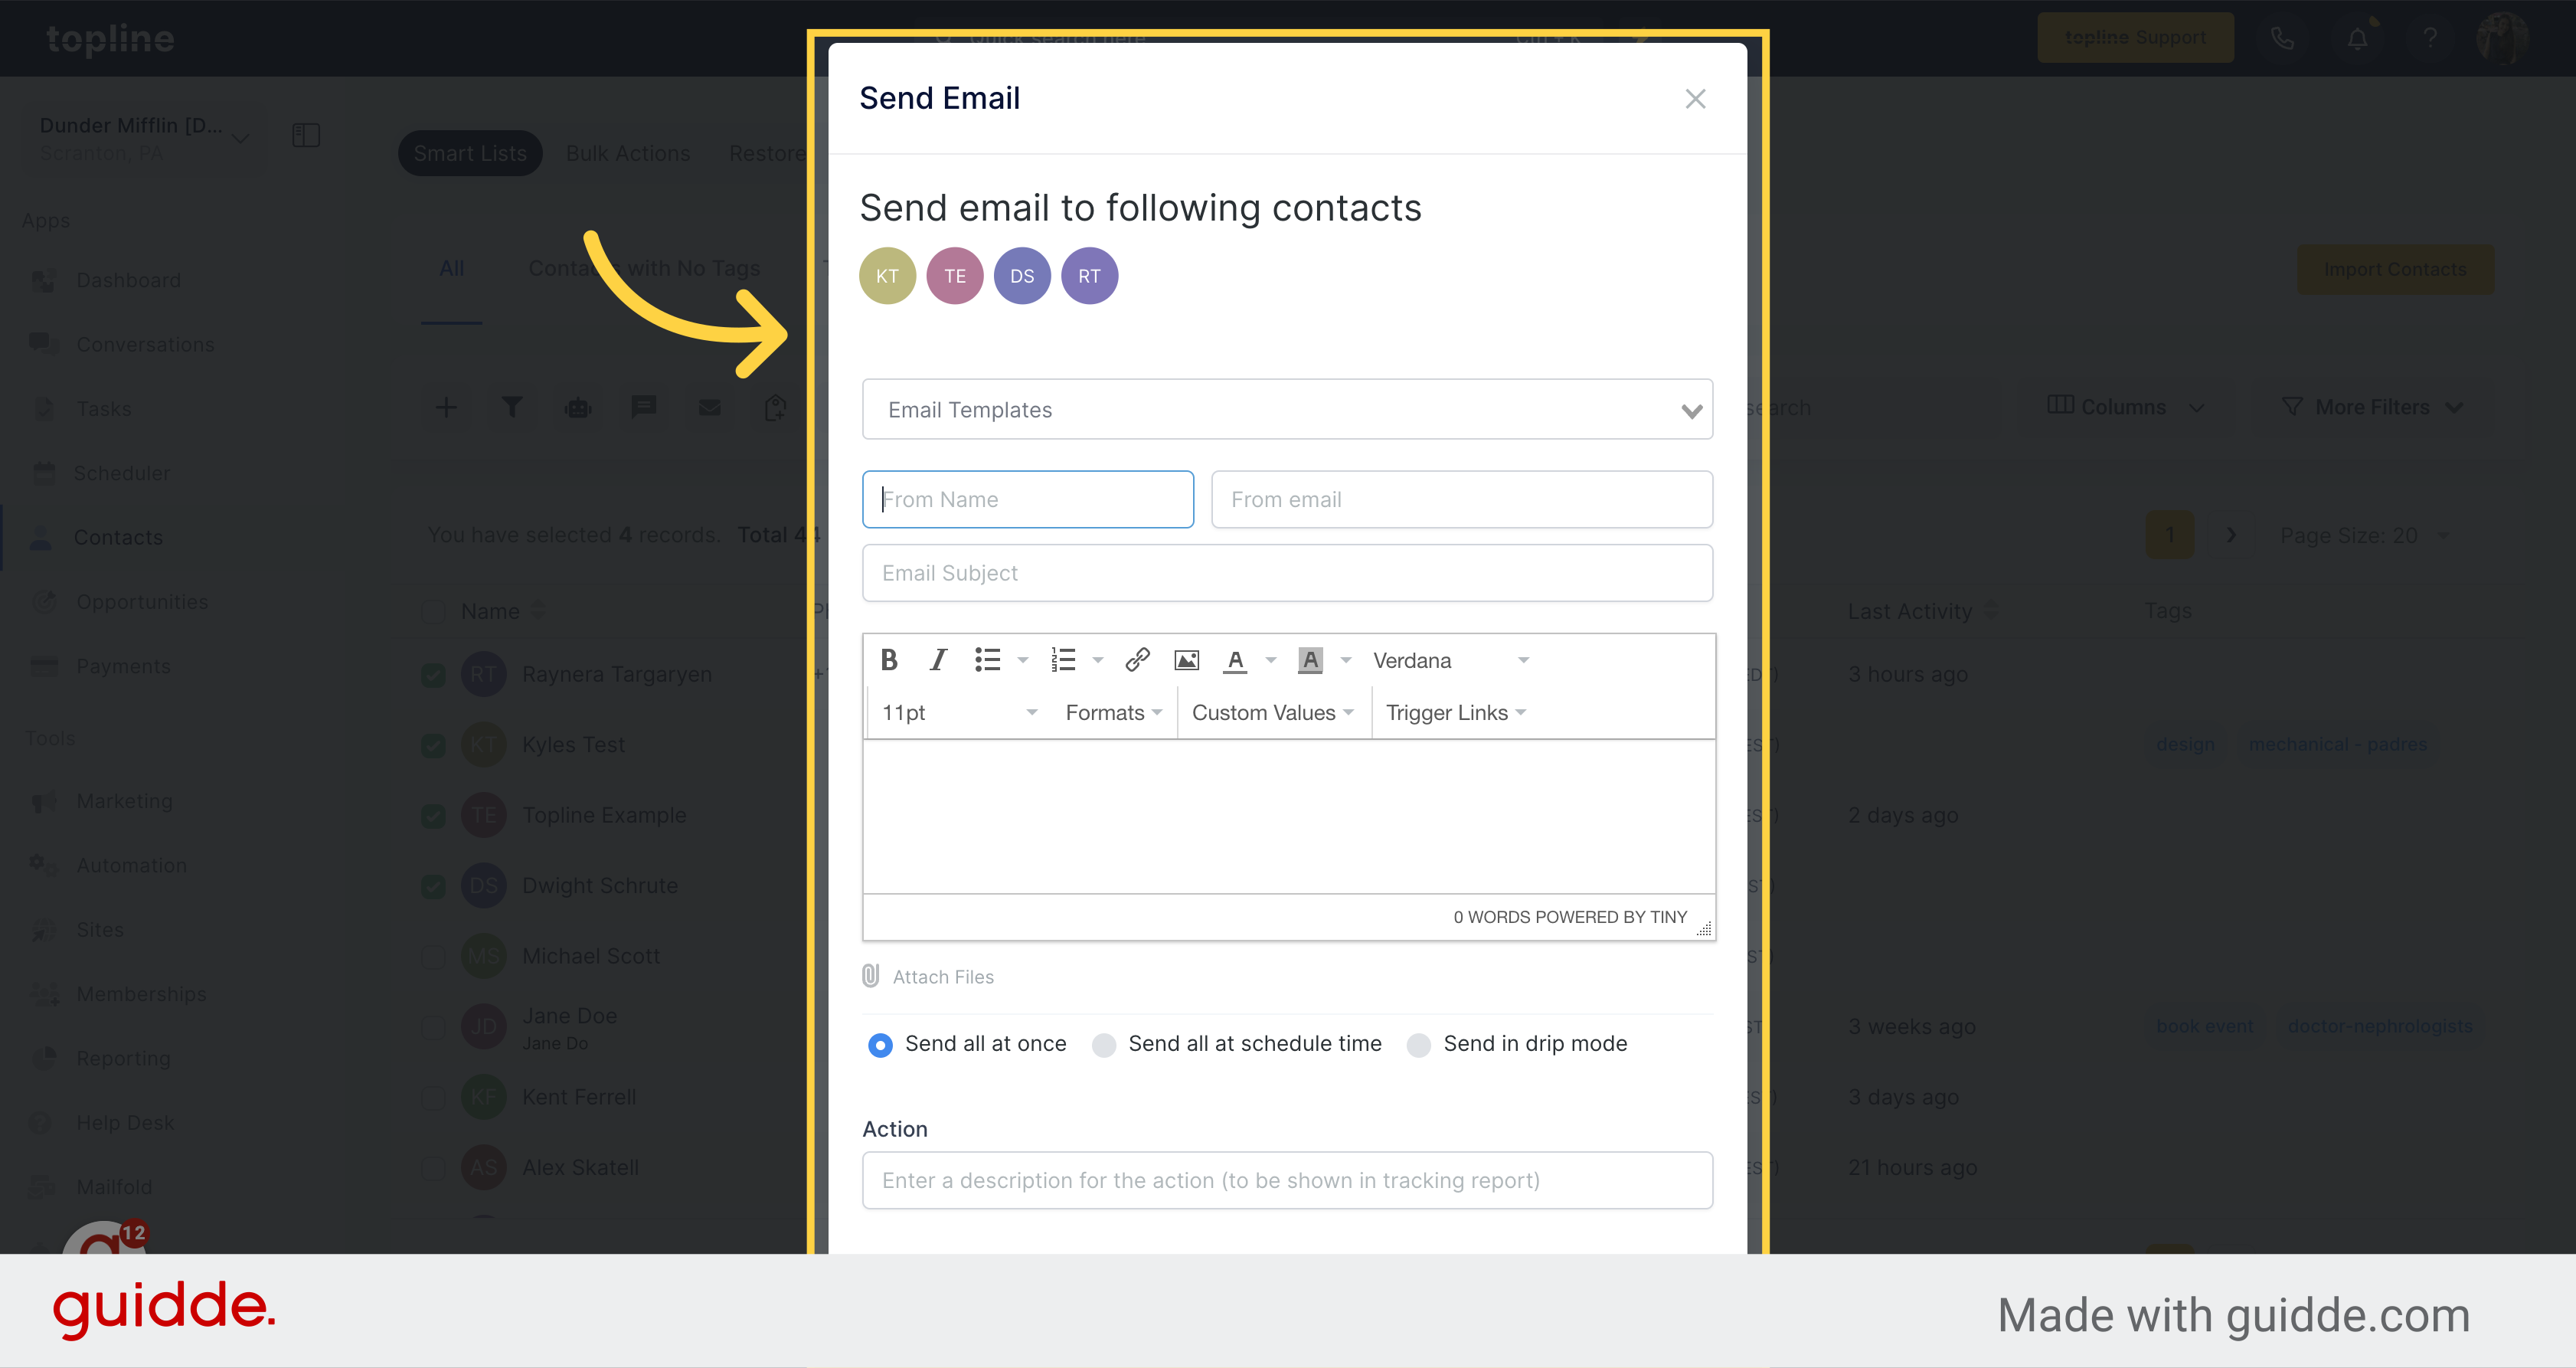Select Send all at once radio button
The image size is (2576, 1368).
click(x=881, y=1042)
